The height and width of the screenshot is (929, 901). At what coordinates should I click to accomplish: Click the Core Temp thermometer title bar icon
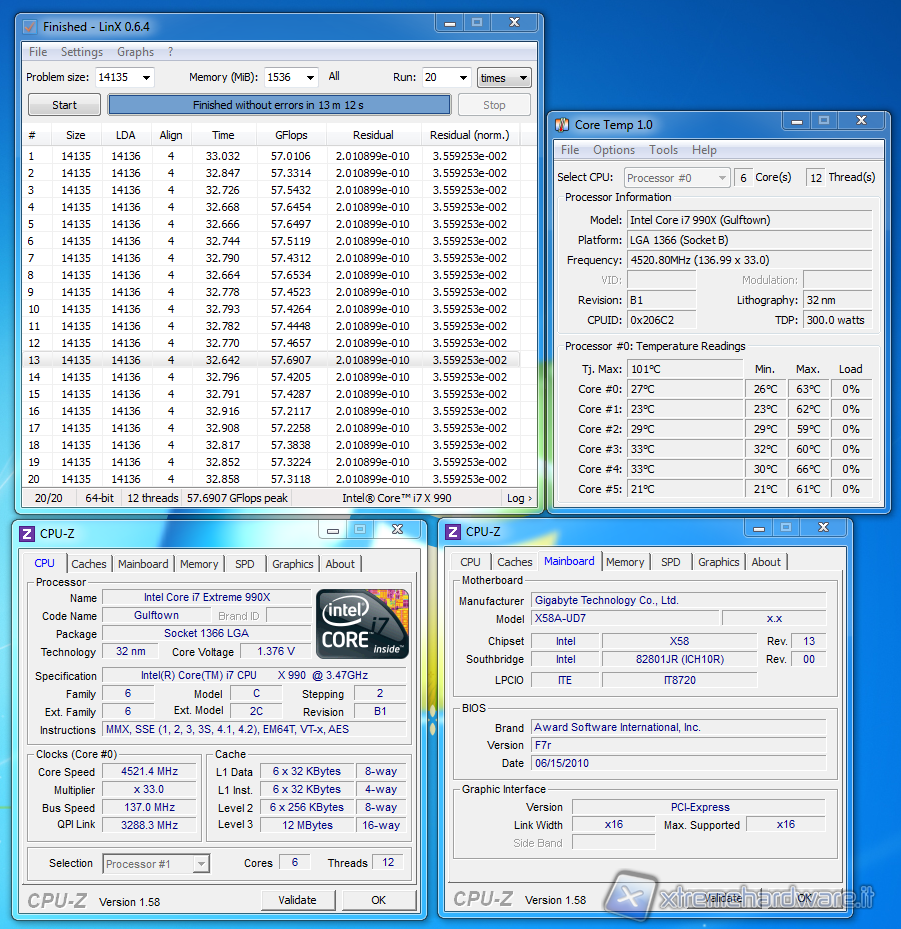tap(562, 125)
